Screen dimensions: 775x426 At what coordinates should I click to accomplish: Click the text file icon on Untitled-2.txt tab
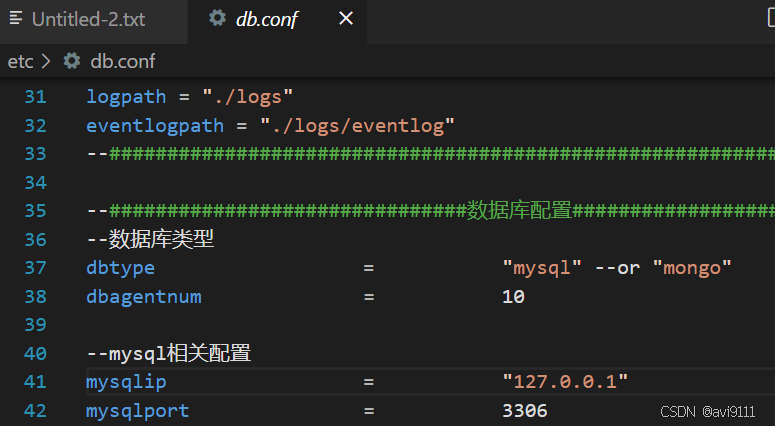pos(16,19)
